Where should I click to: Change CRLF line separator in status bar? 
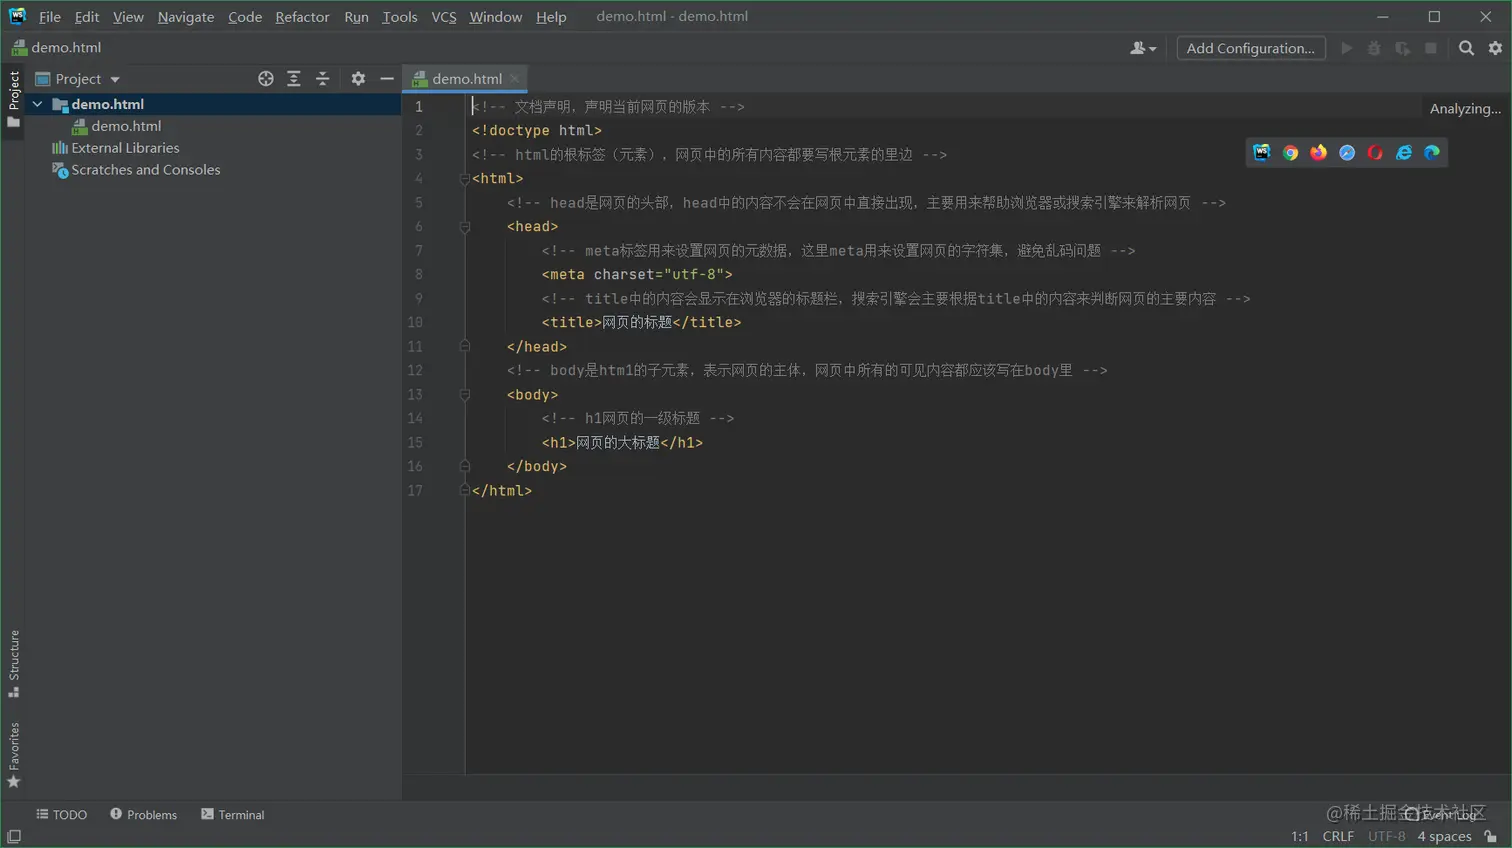[x=1338, y=836]
